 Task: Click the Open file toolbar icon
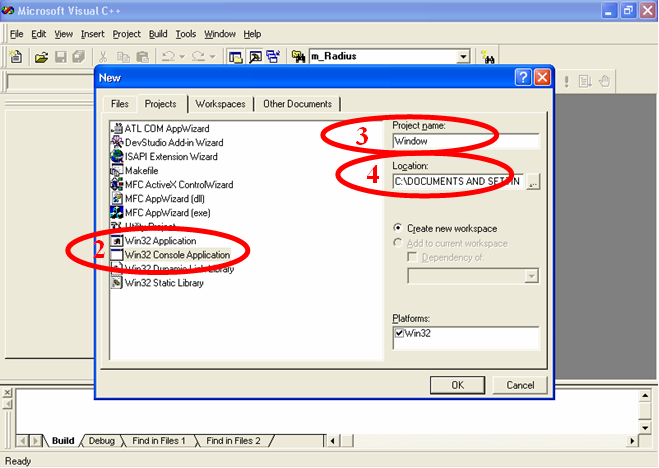tap(42, 57)
